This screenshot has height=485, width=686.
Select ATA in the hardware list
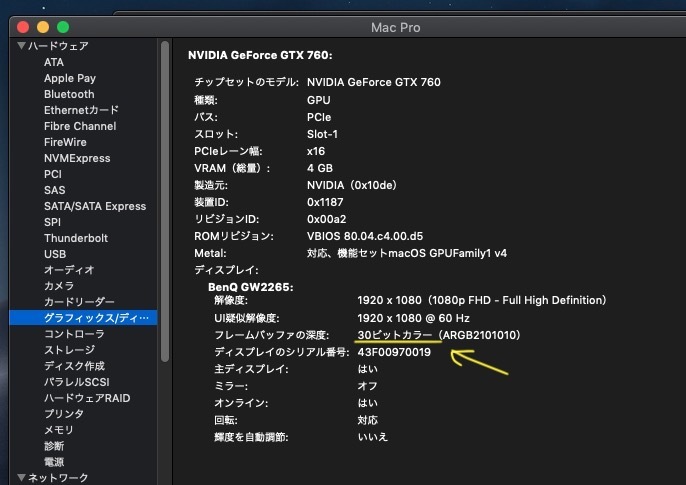click(x=54, y=62)
